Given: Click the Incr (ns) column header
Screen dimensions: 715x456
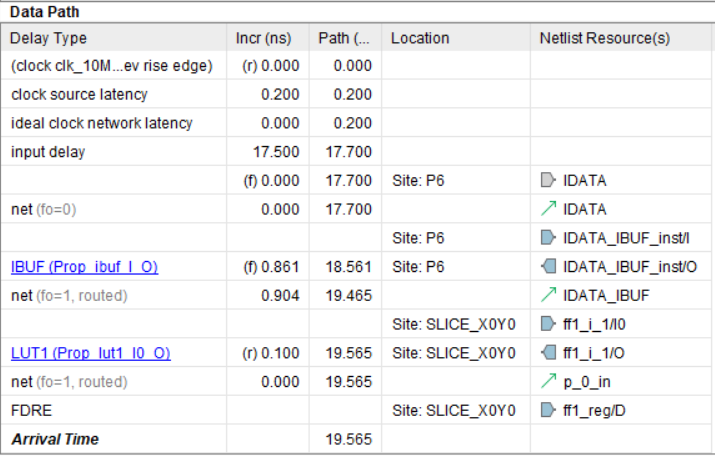Looking at the screenshot, I should (x=264, y=38).
